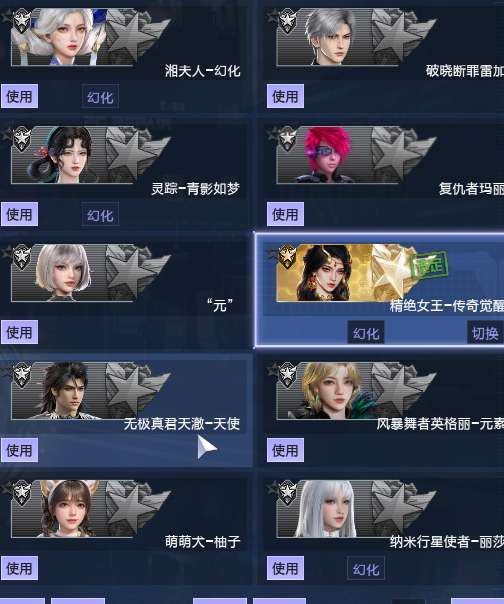
Task: Open 幻化 for 灵踪-青影如梦
Action: click(x=100, y=214)
